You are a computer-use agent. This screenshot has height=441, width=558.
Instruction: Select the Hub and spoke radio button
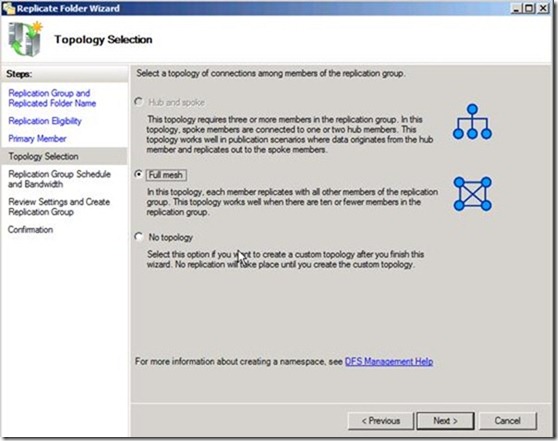pos(138,102)
